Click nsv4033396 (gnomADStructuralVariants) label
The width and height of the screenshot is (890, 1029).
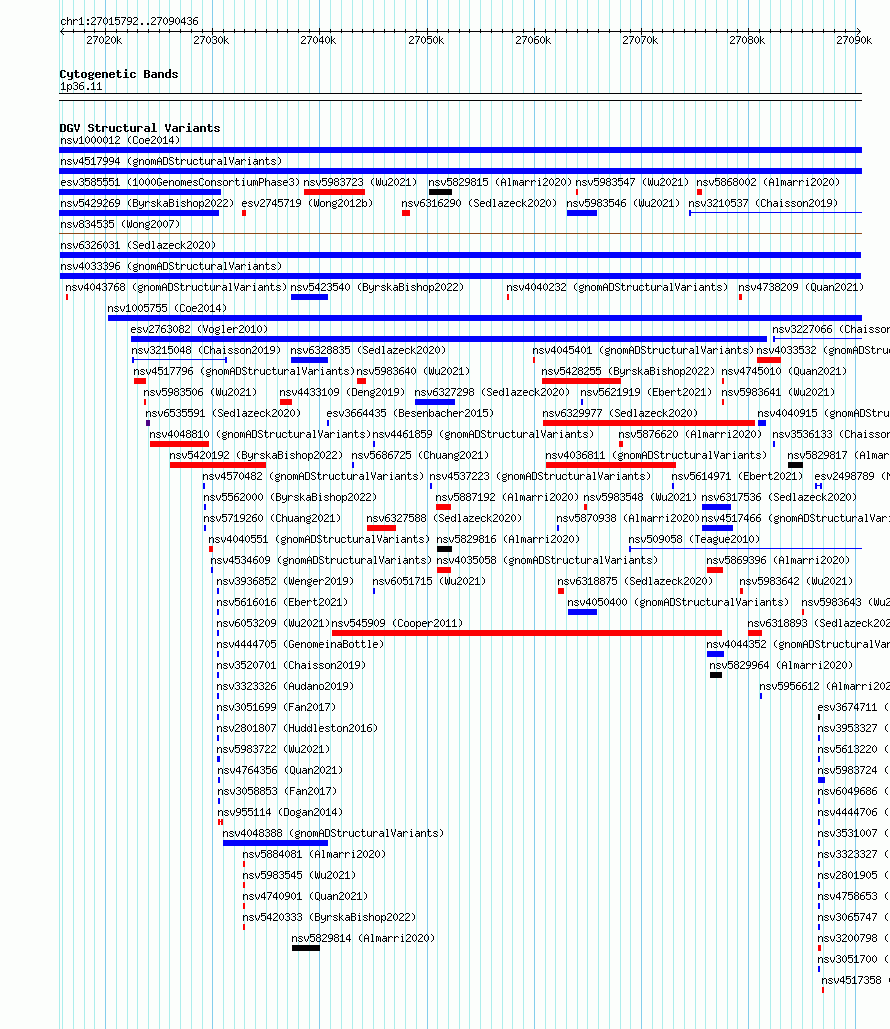click(x=171, y=266)
